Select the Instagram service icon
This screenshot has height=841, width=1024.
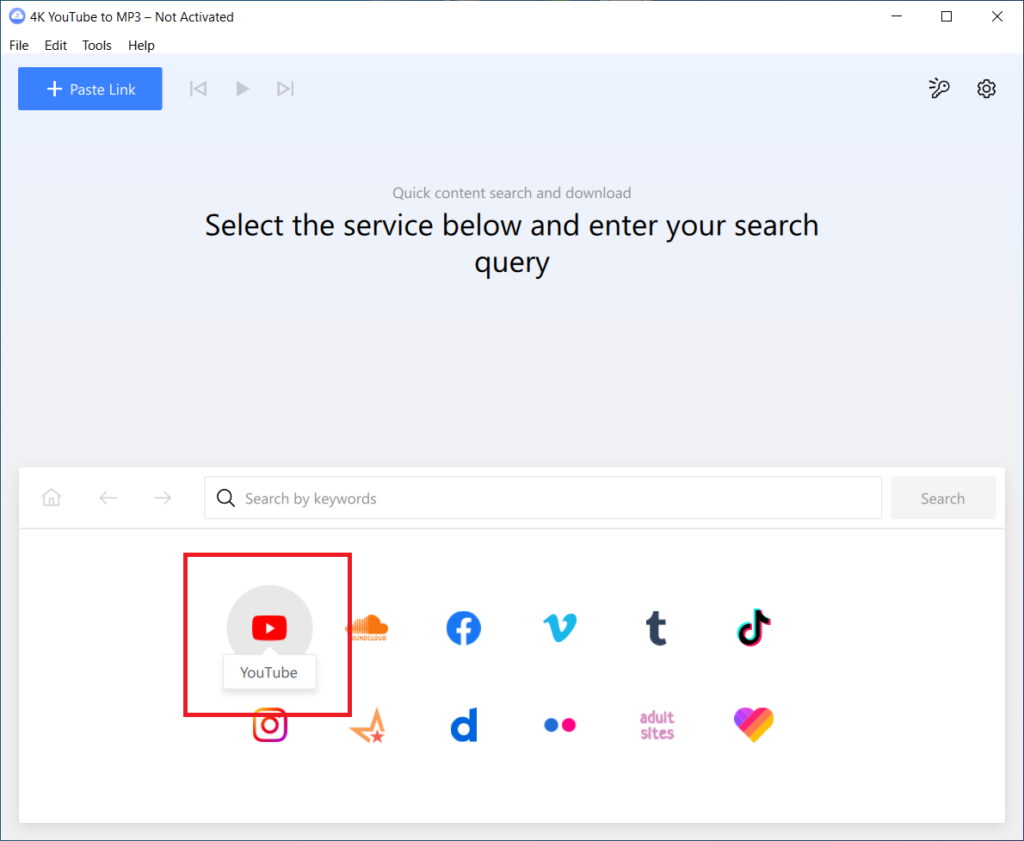pyautogui.click(x=270, y=725)
